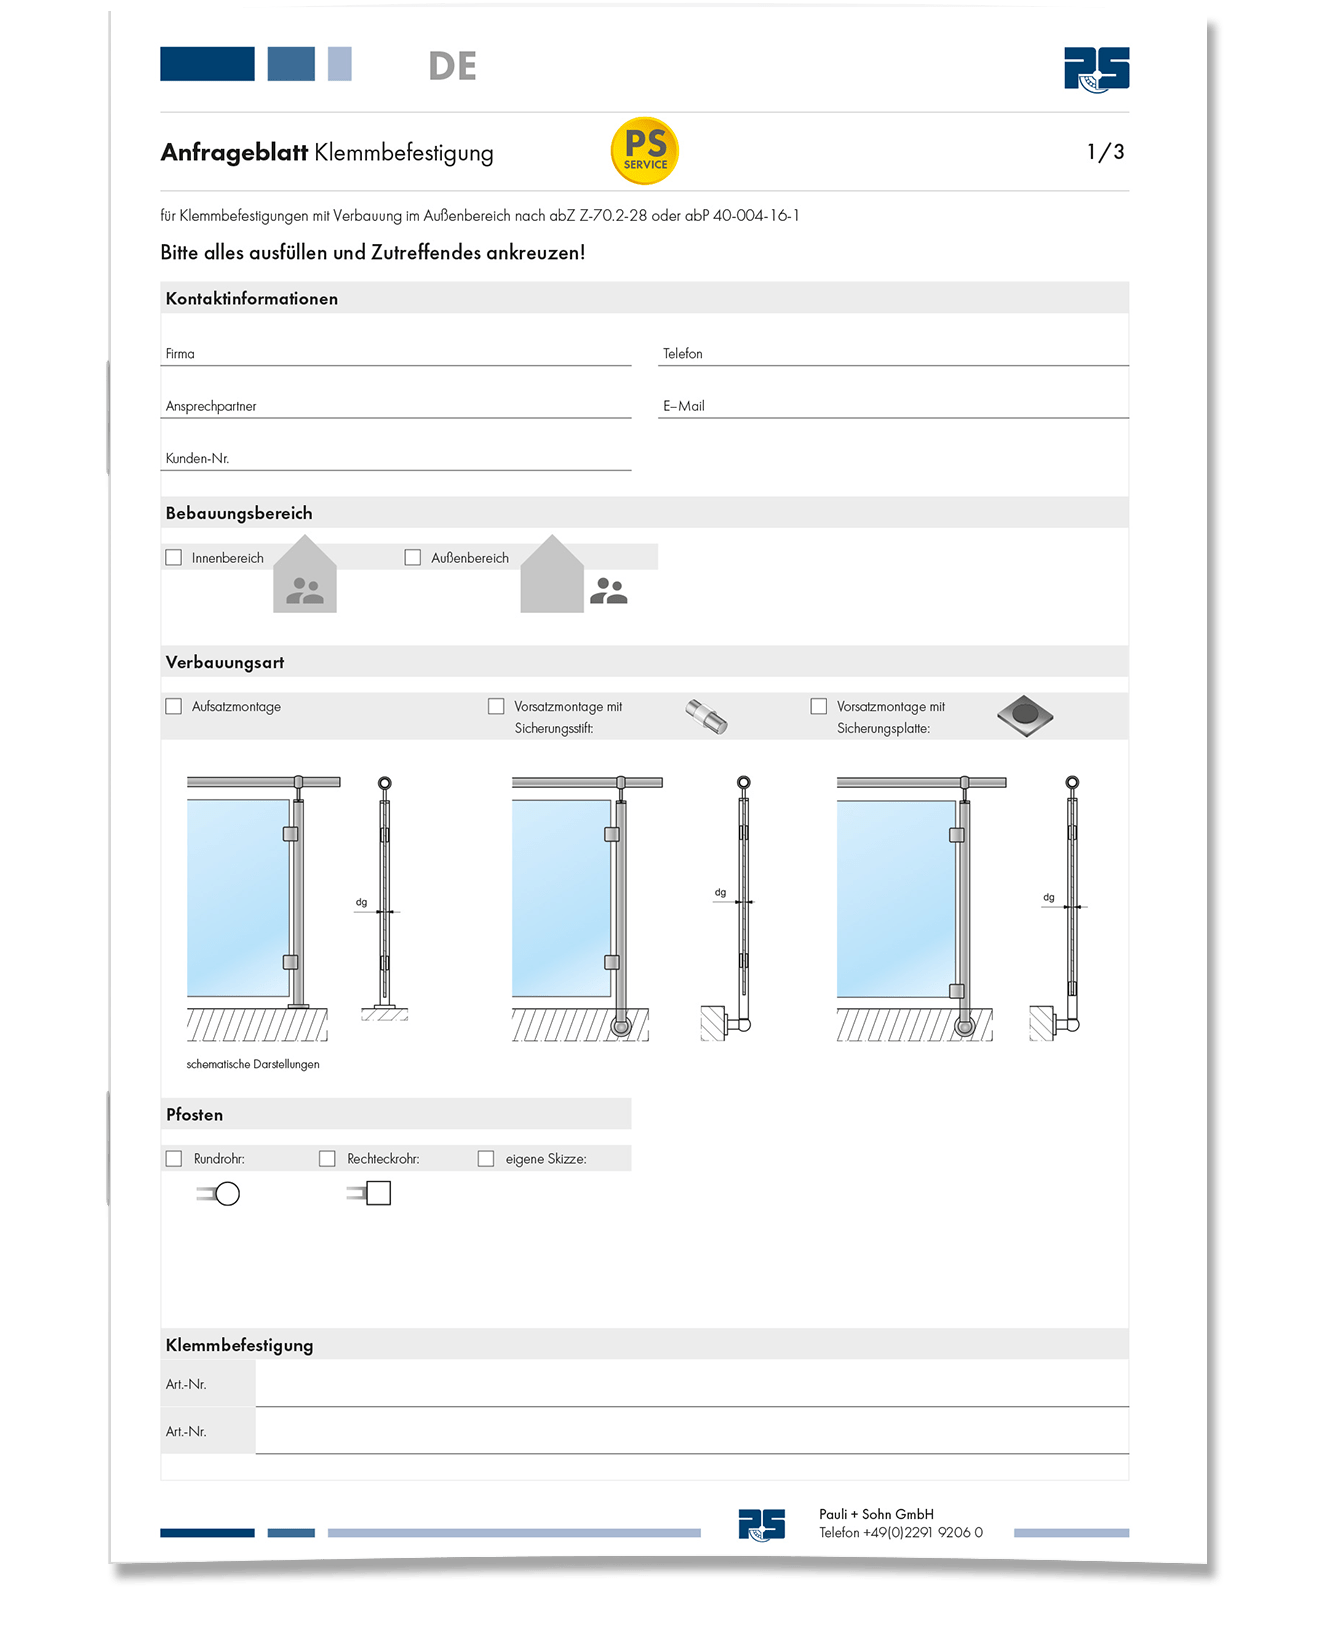Click the dark blue header color block
1317x1629 pixels.
(x=207, y=64)
